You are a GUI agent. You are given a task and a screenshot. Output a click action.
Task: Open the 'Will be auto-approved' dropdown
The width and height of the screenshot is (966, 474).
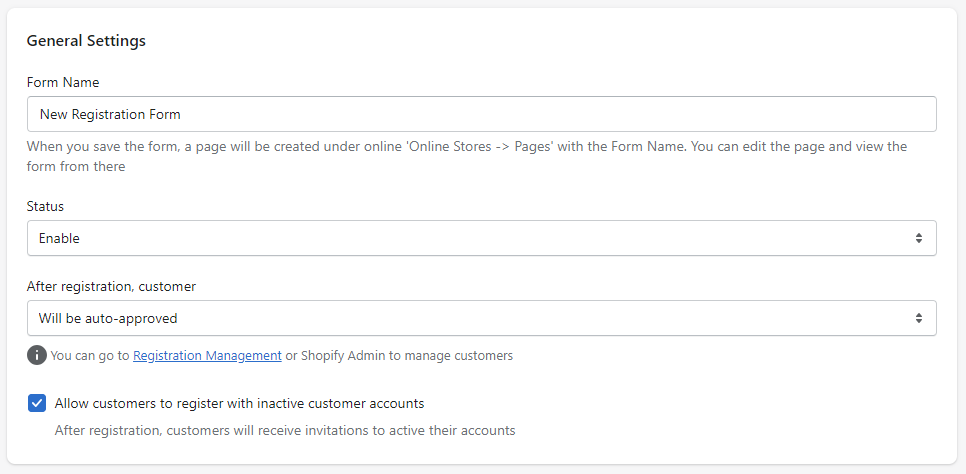(x=480, y=318)
